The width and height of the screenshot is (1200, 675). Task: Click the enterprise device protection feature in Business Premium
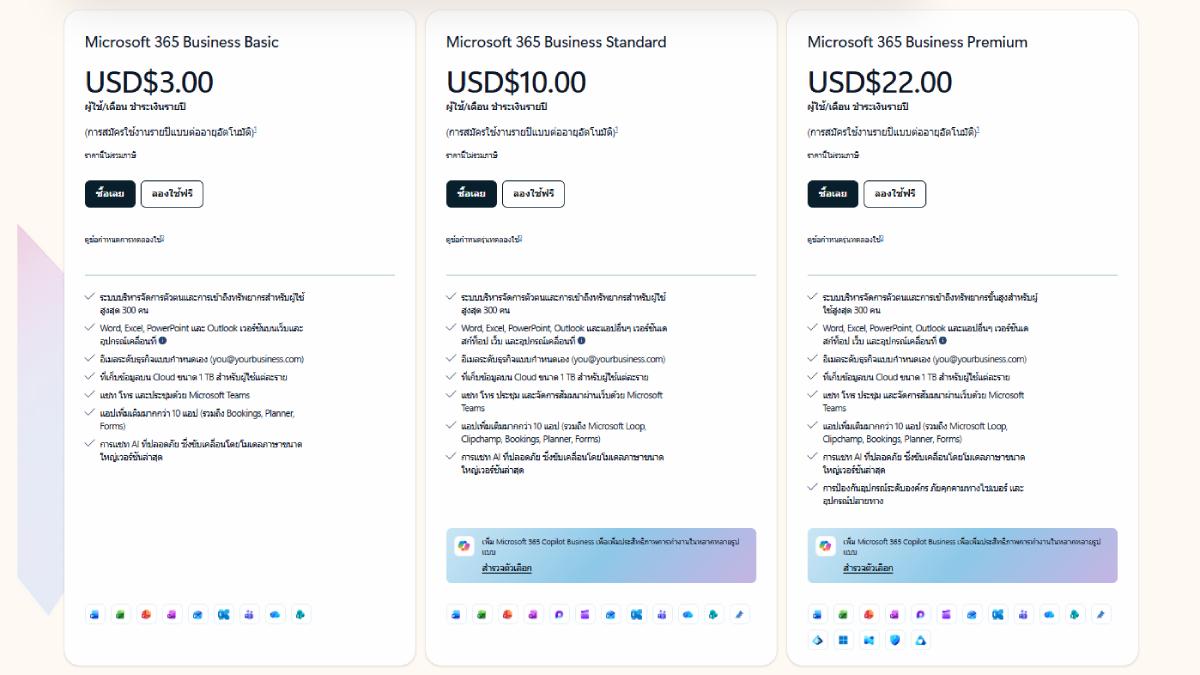coord(923,493)
